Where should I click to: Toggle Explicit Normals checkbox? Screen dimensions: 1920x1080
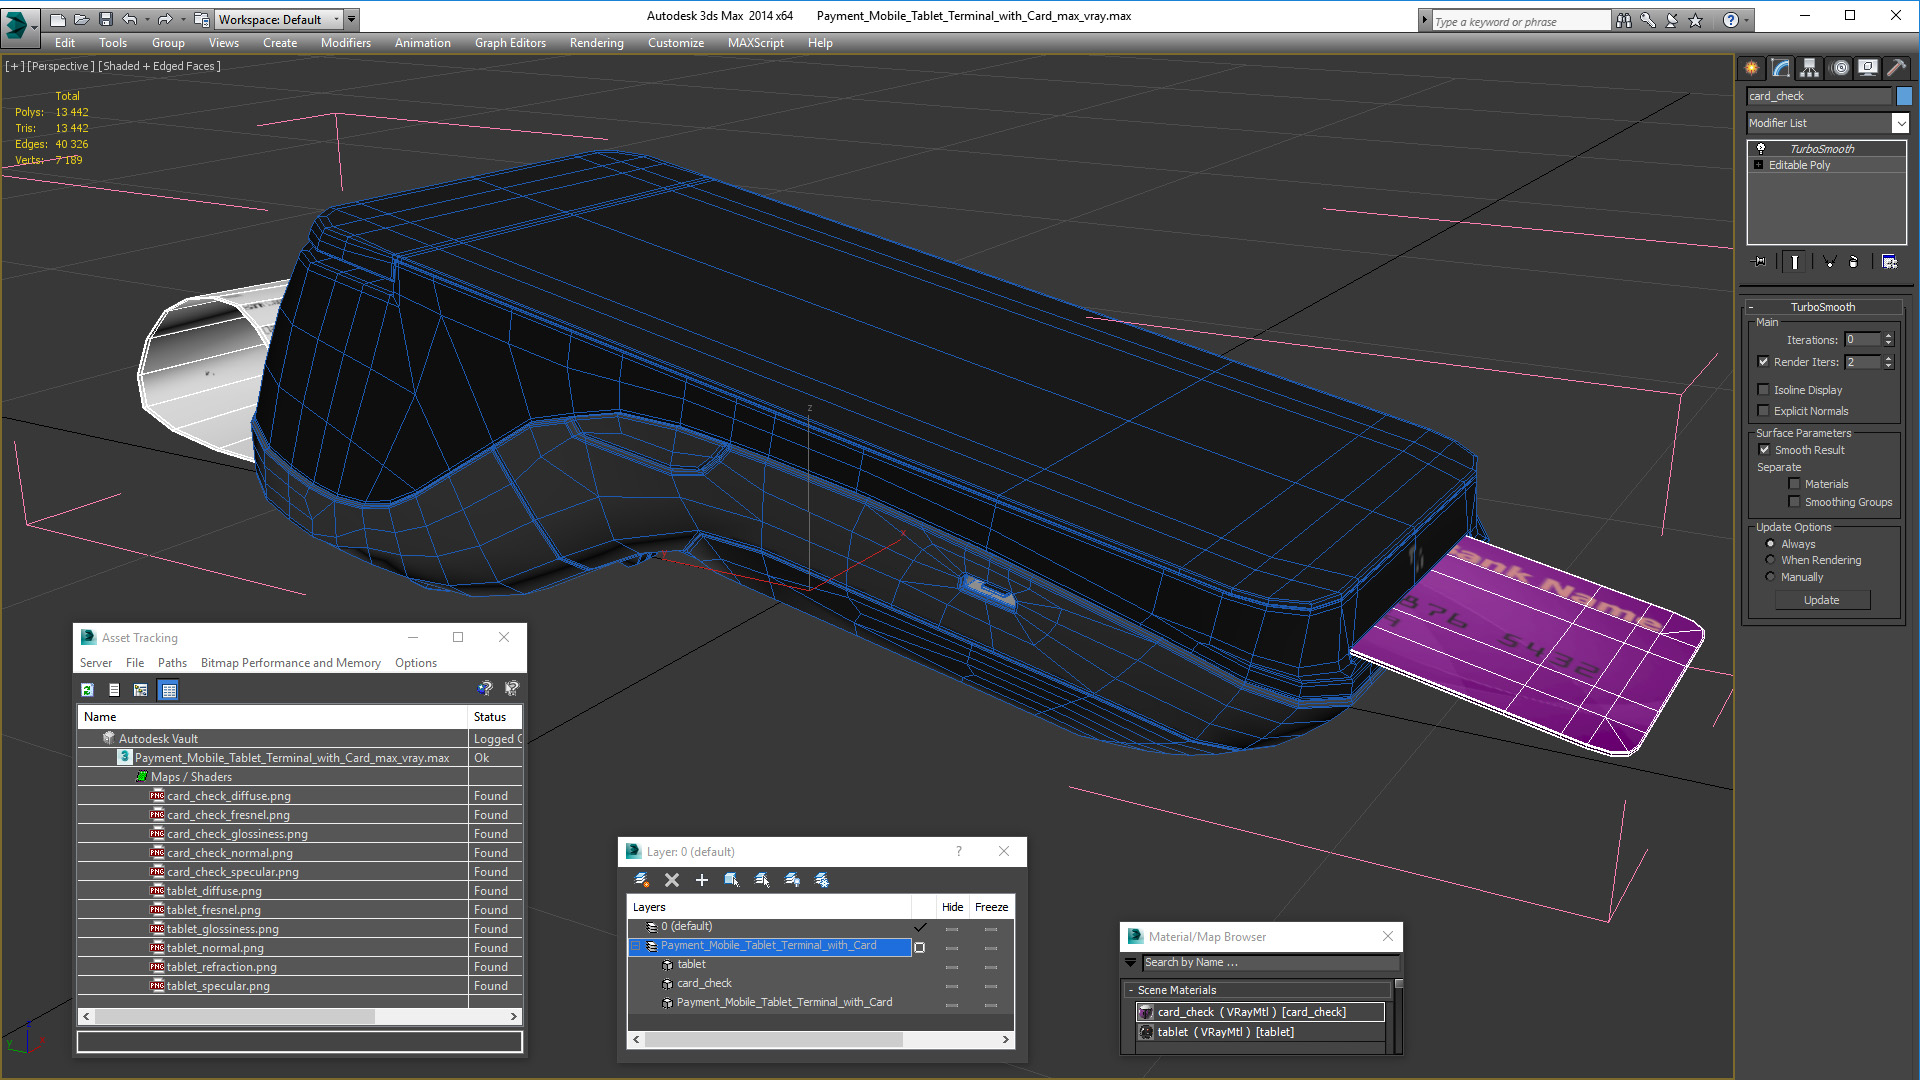point(1764,410)
